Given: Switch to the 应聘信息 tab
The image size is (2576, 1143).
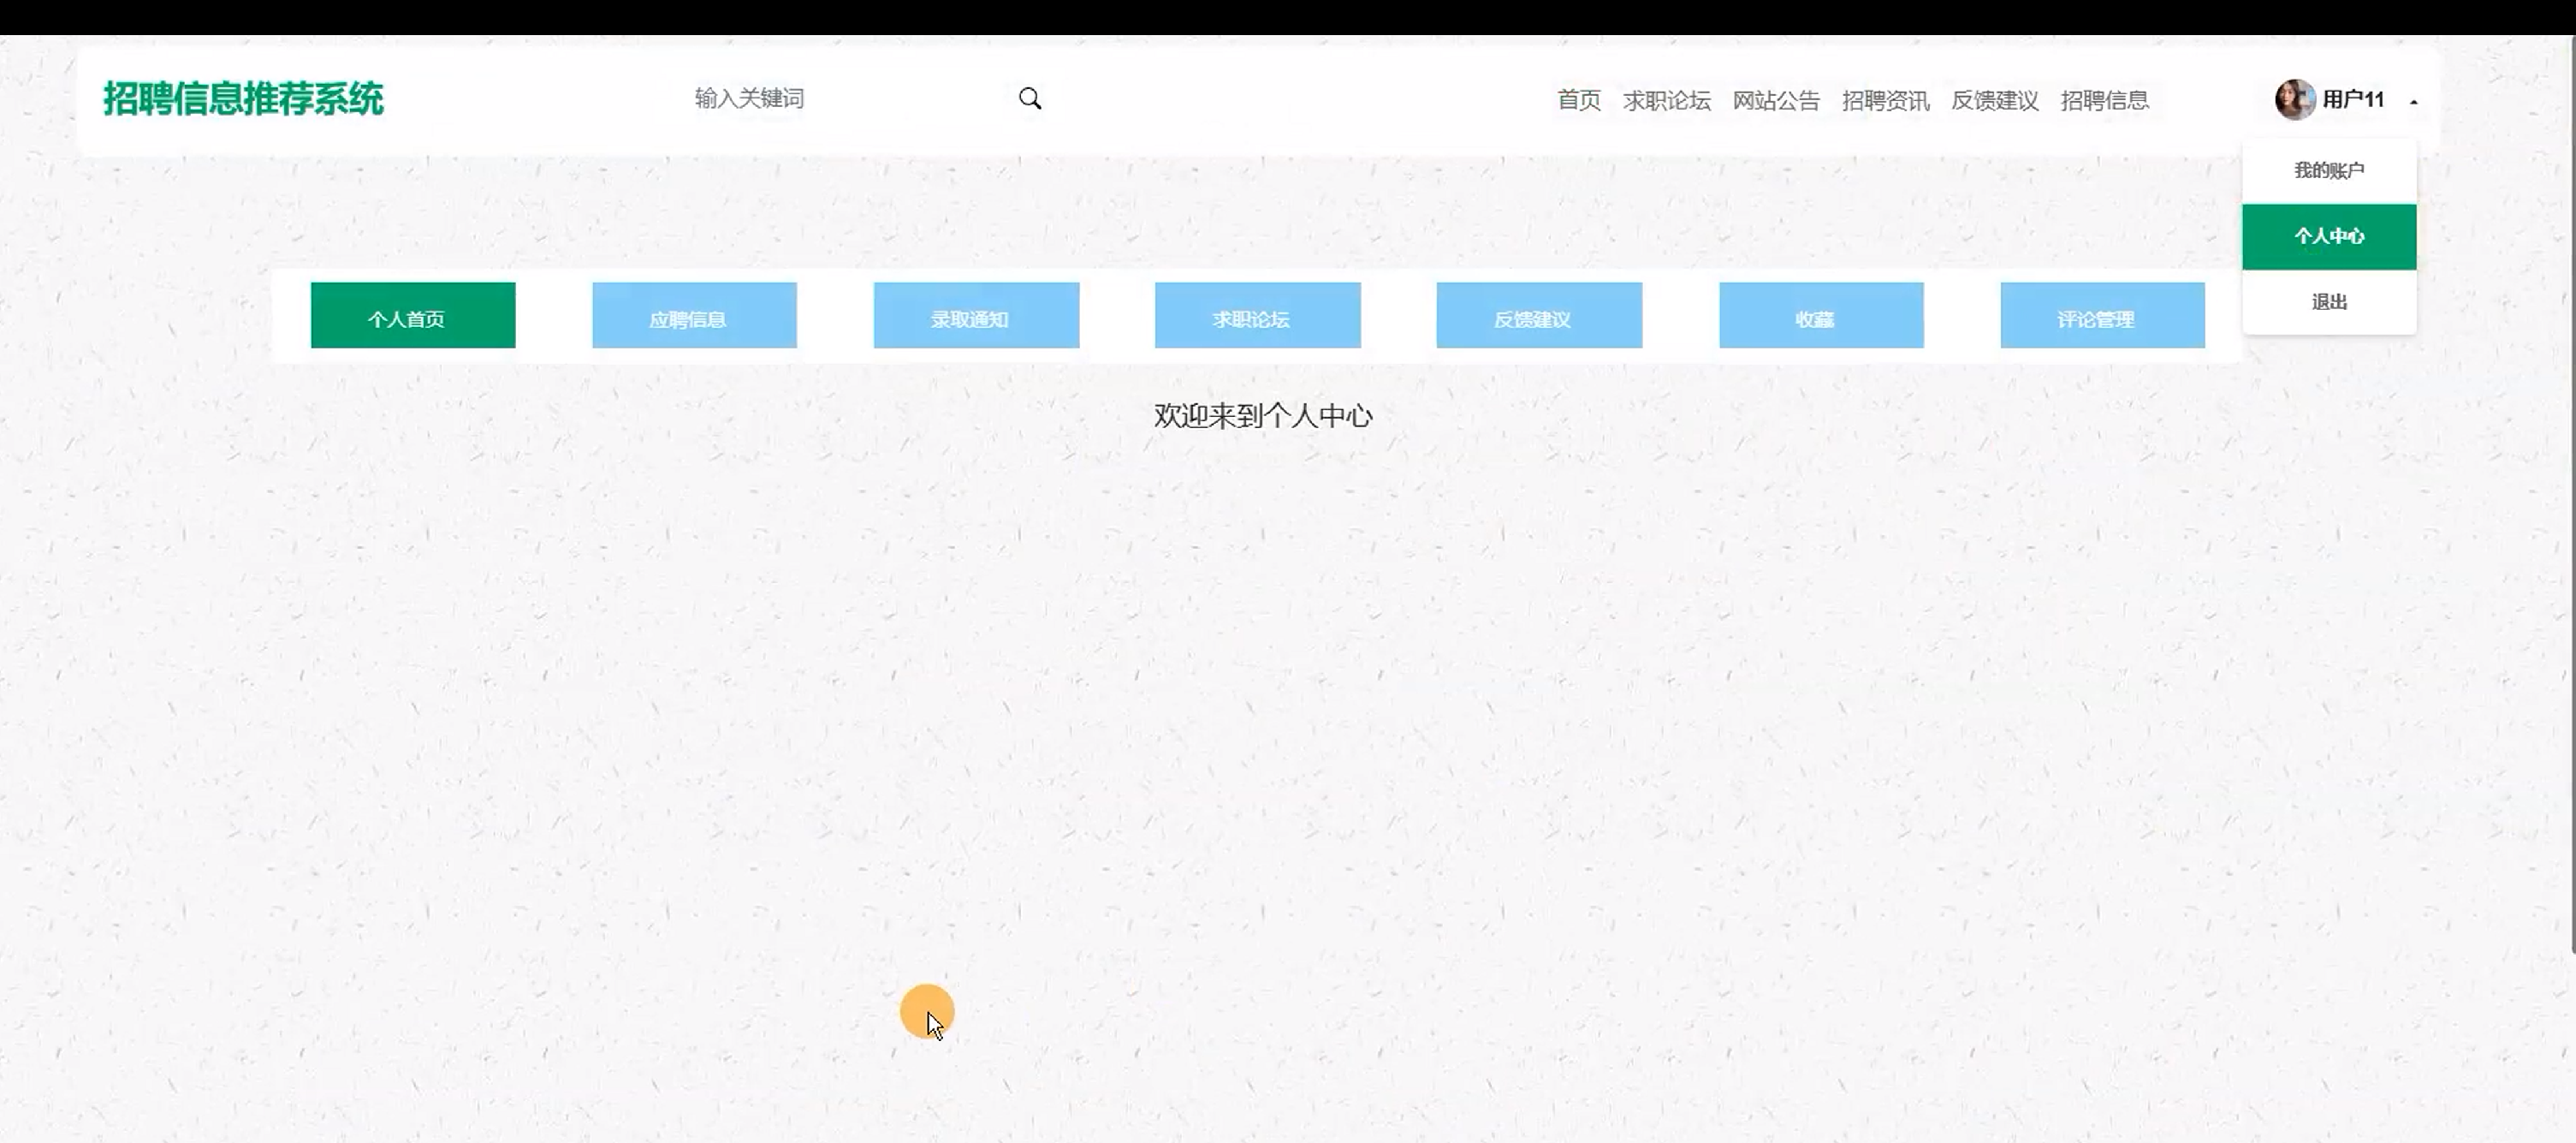Looking at the screenshot, I should pyautogui.click(x=694, y=315).
